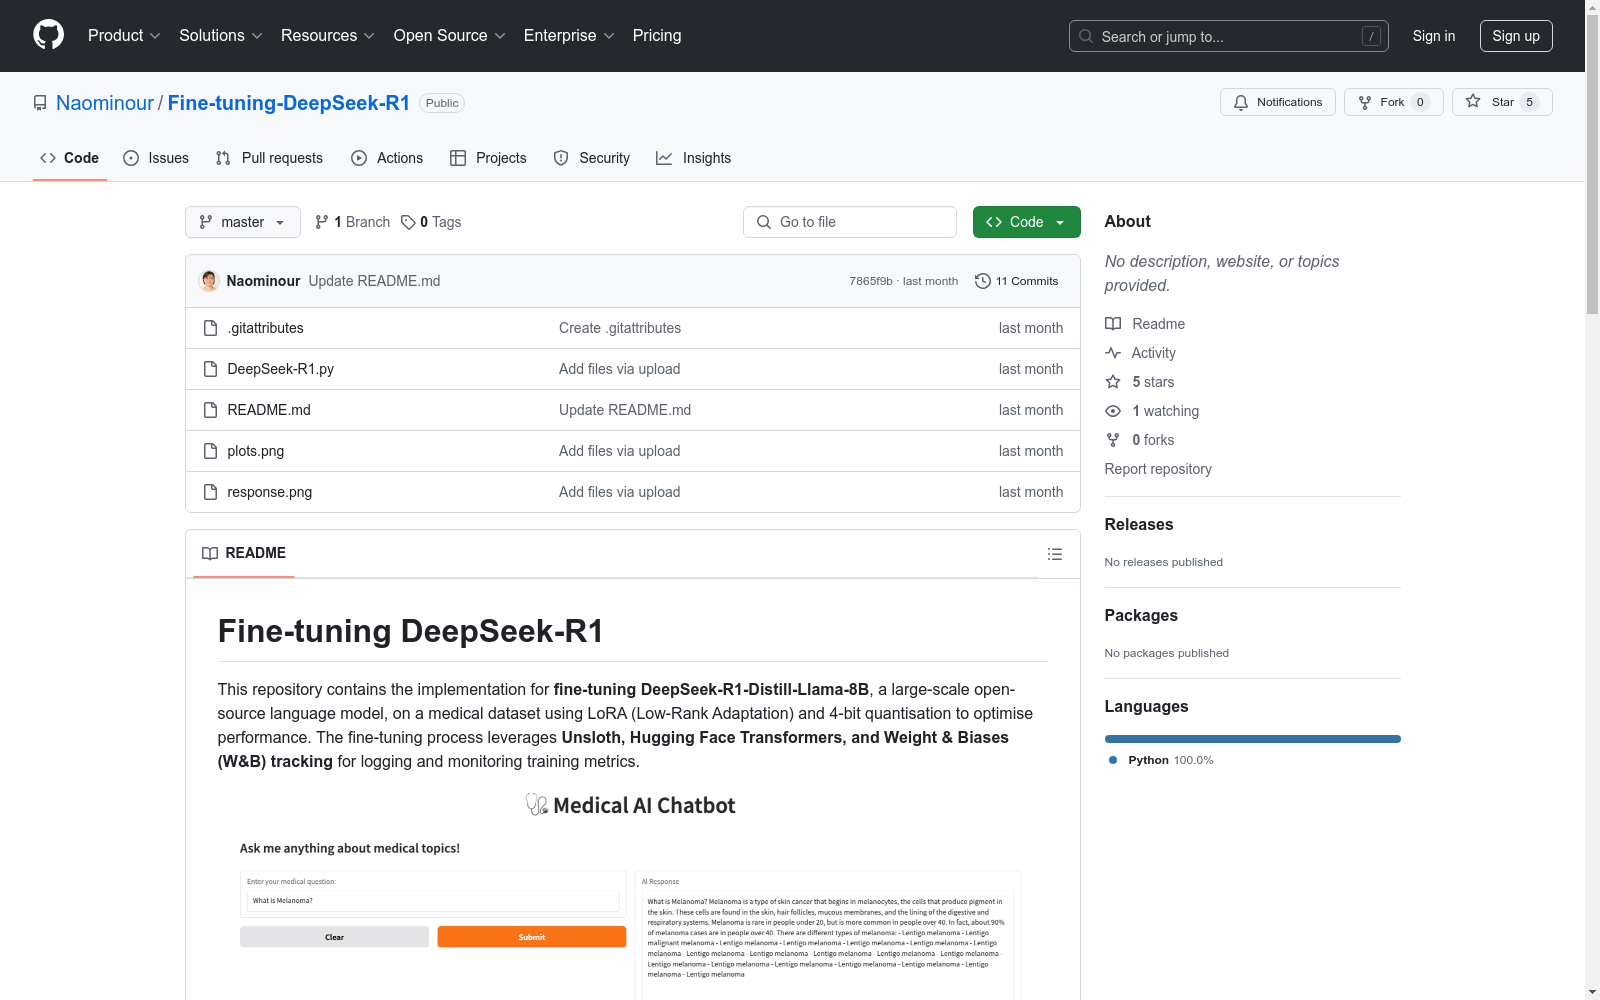The height and width of the screenshot is (1000, 1600).
Task: Expand the Solutions dropdown
Action: tap(221, 35)
